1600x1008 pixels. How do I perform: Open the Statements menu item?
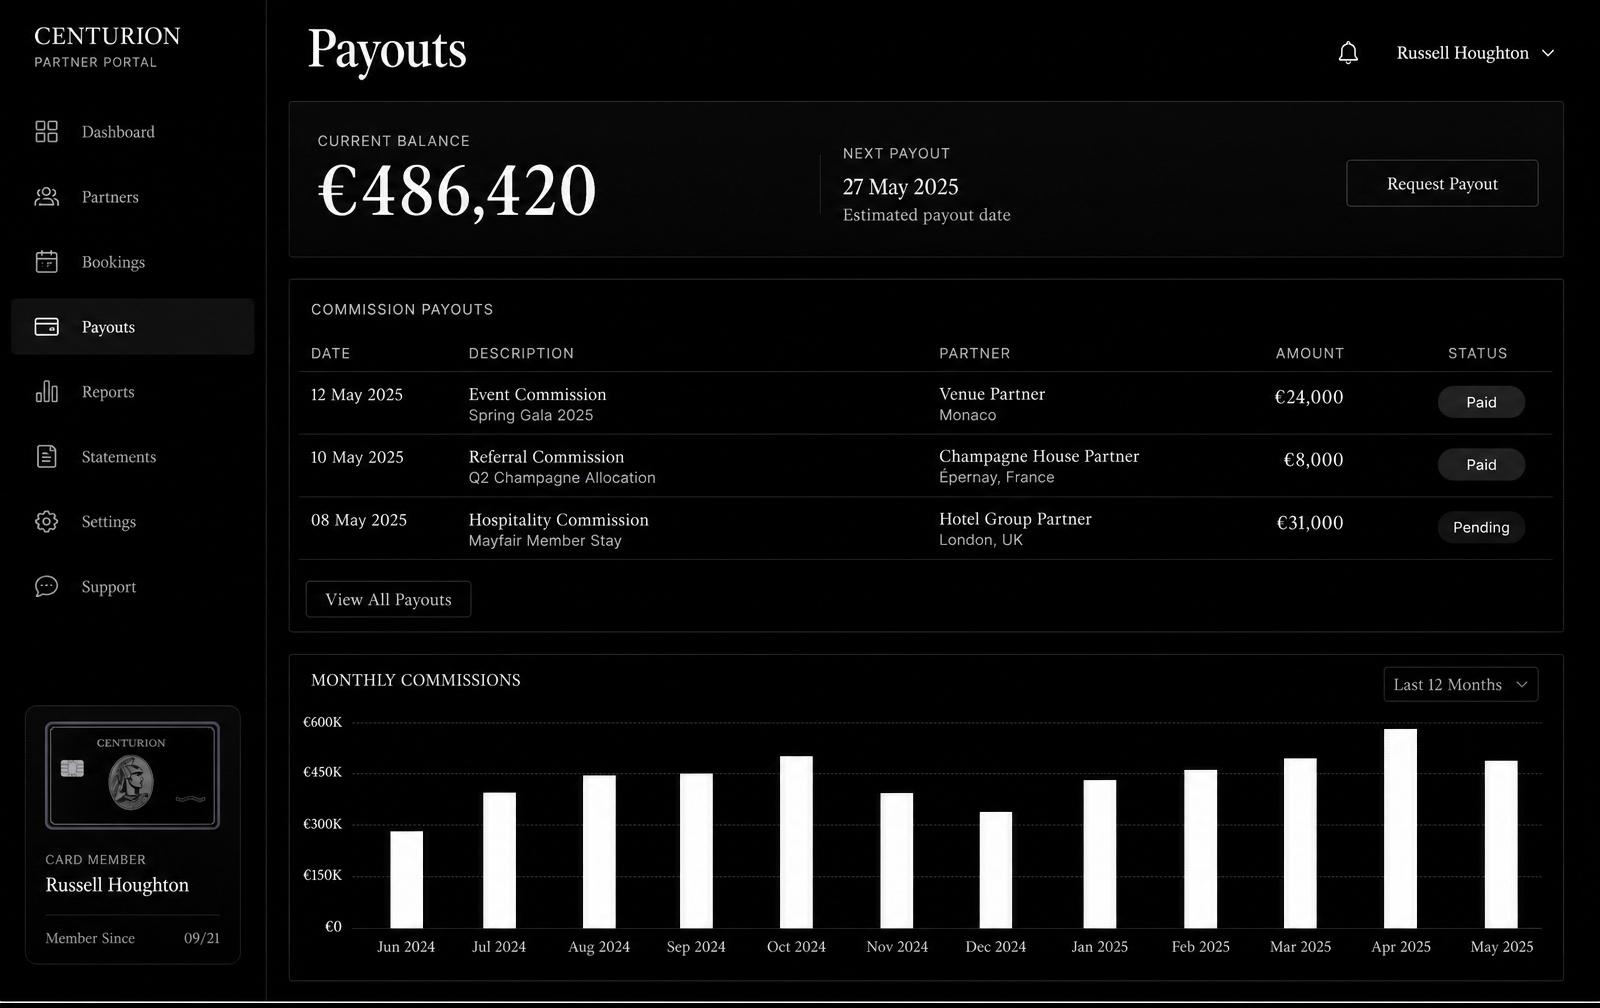[132, 456]
